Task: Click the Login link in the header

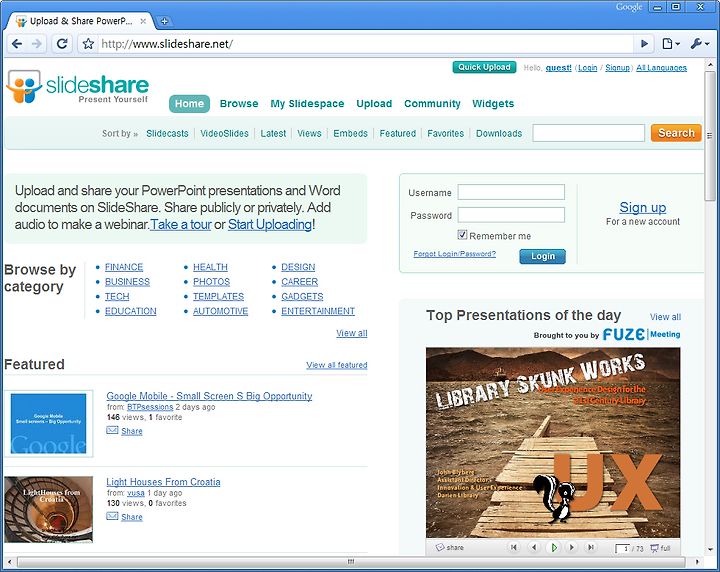Action: [x=587, y=68]
